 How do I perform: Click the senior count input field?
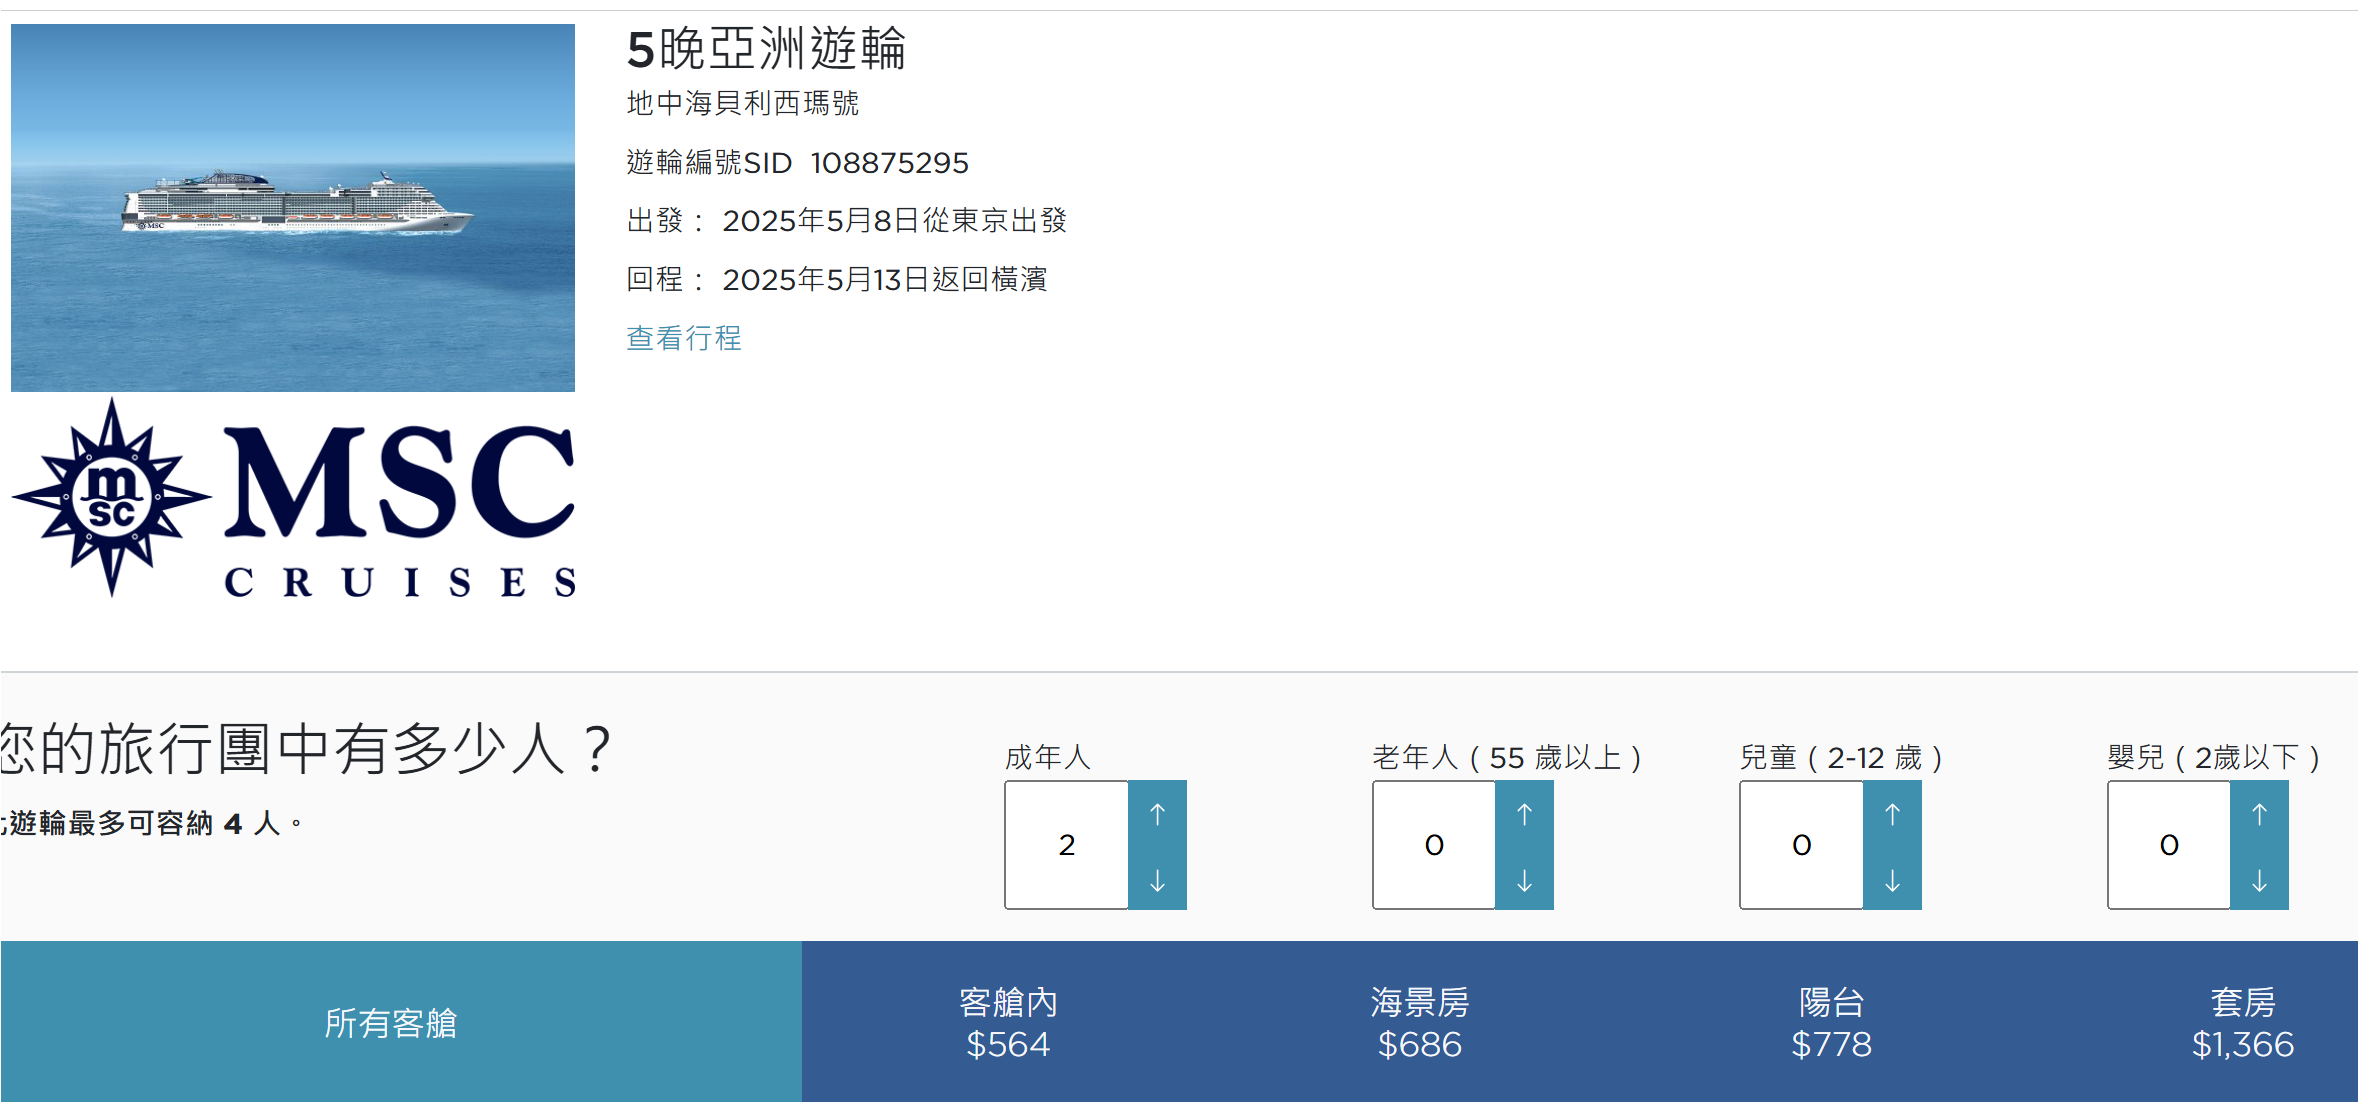click(1433, 845)
